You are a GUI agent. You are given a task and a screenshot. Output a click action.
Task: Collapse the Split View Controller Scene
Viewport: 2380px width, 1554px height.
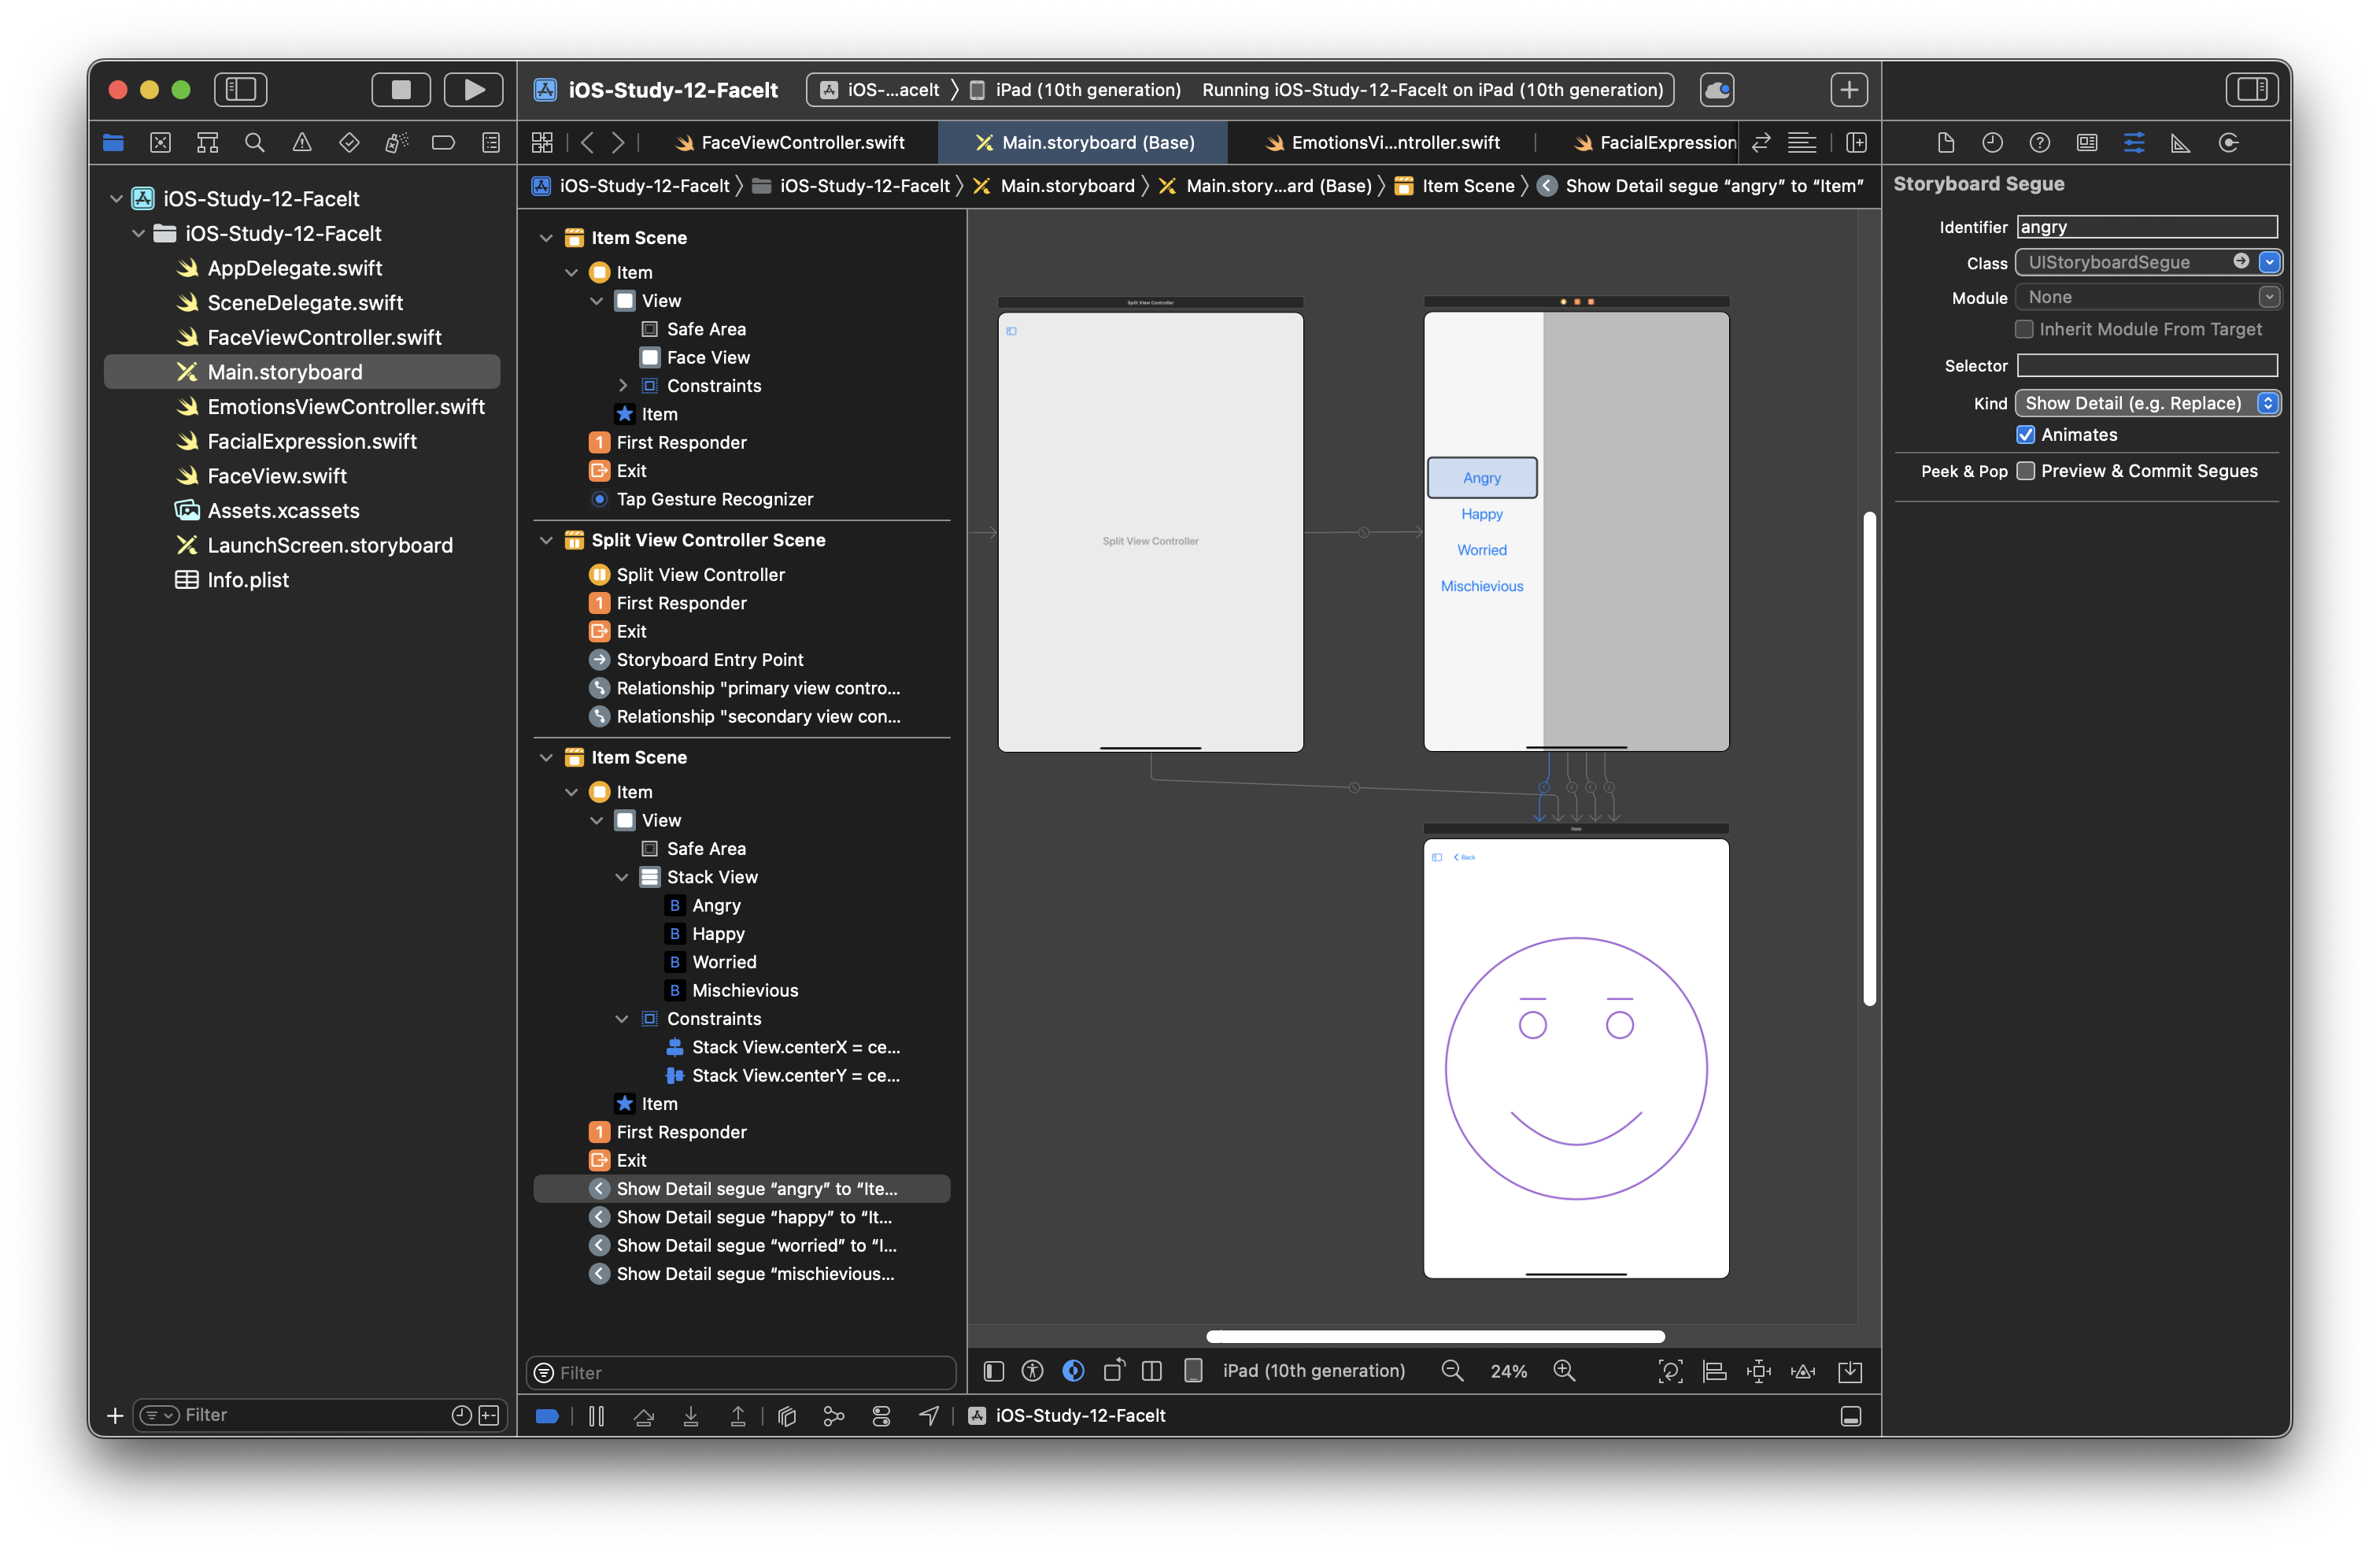(x=546, y=540)
